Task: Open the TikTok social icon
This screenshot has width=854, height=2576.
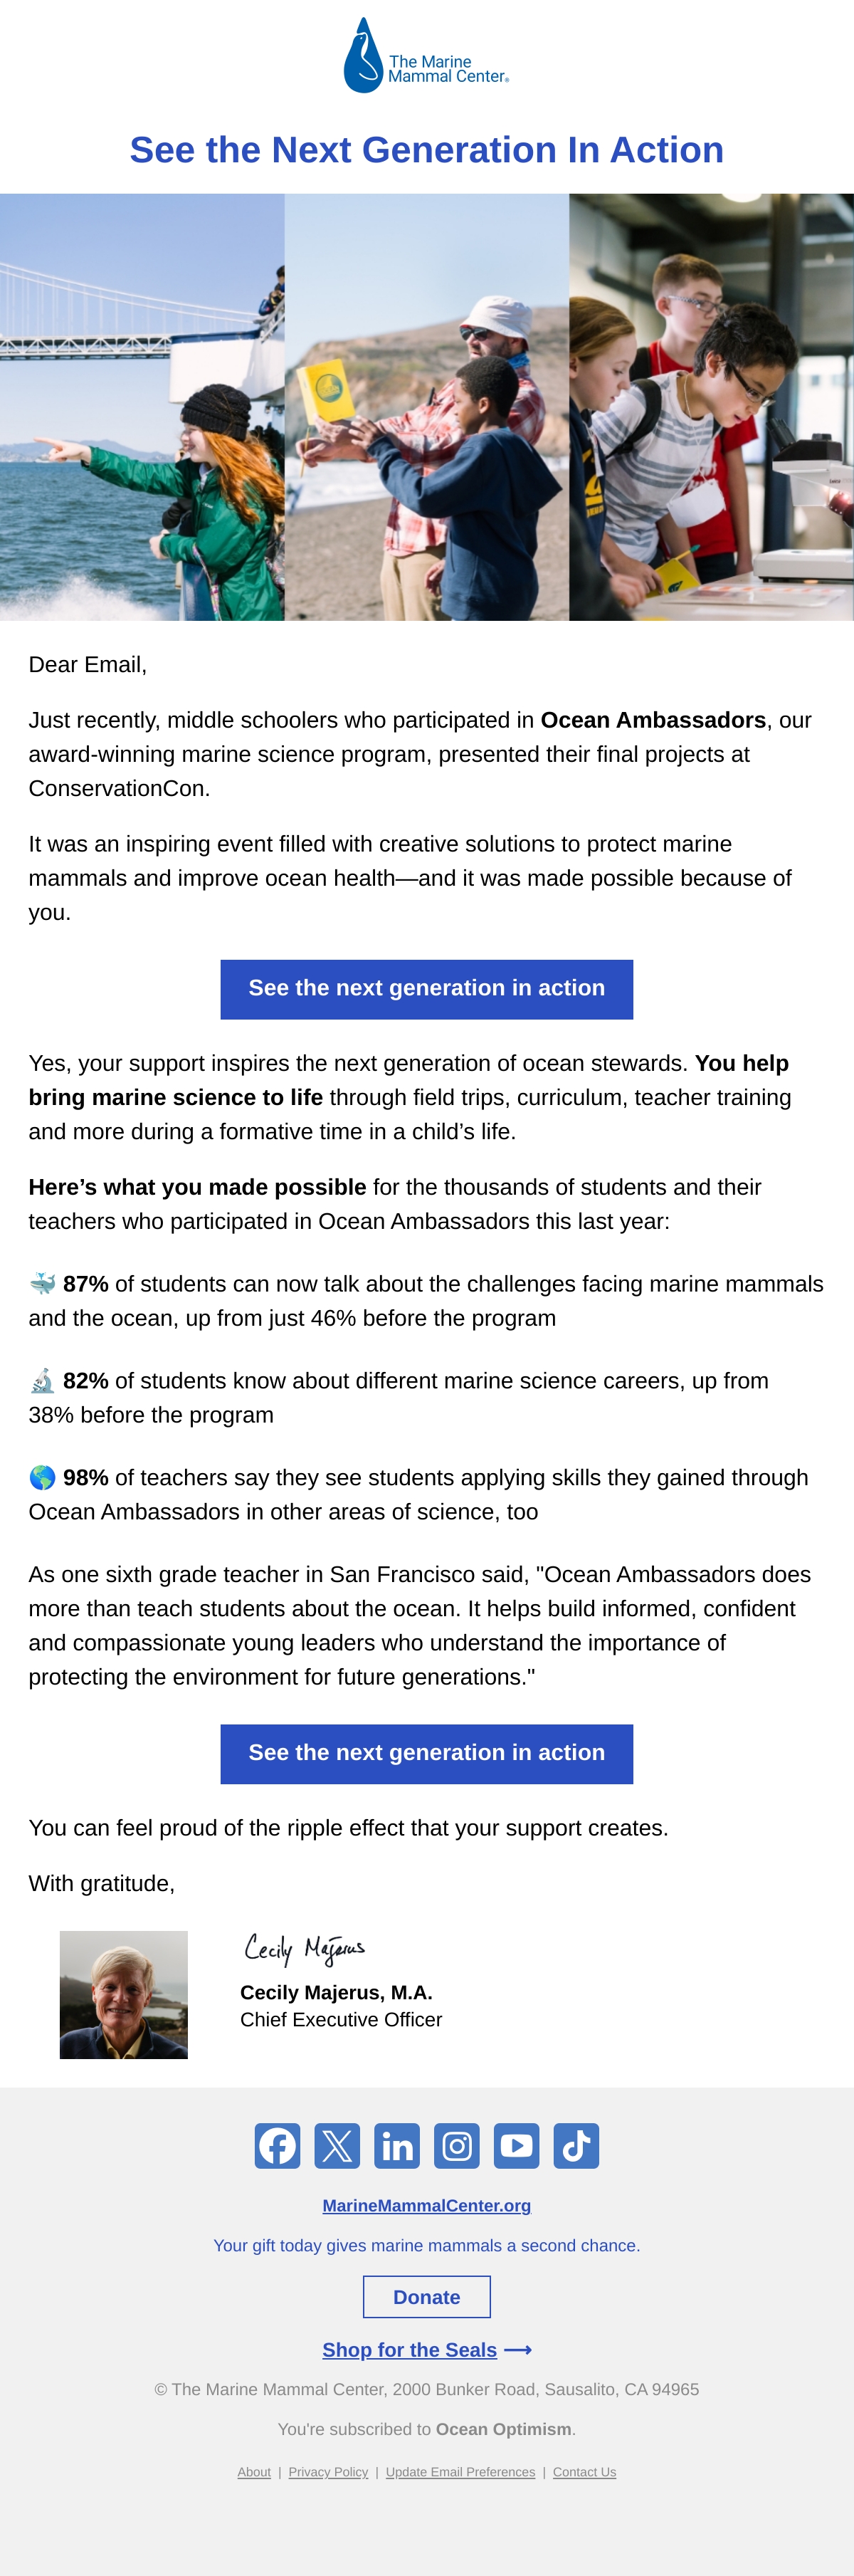Action: [576, 2146]
